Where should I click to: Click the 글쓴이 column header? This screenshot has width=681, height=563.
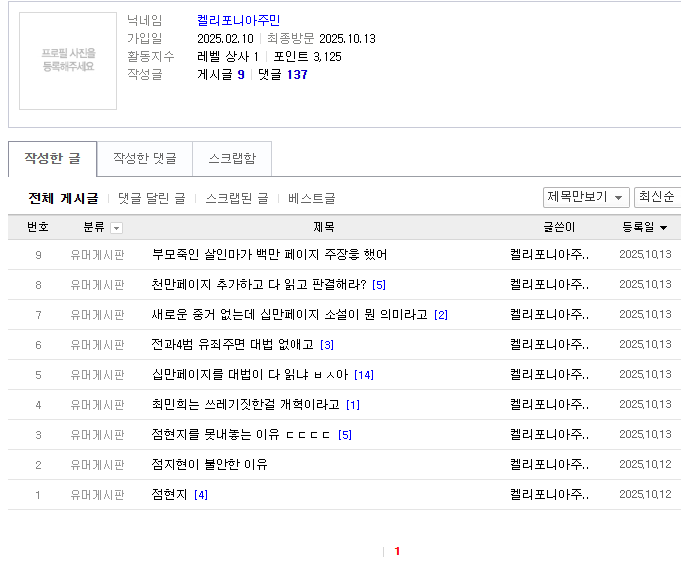pos(559,227)
